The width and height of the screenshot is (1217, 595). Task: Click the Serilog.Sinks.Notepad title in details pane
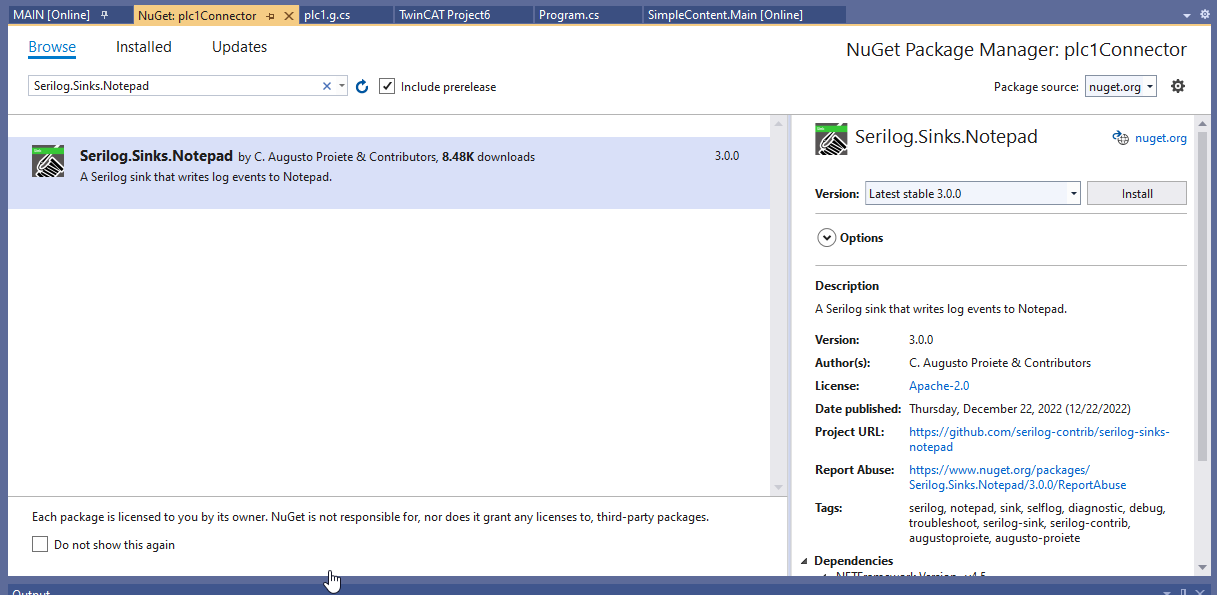(x=946, y=137)
